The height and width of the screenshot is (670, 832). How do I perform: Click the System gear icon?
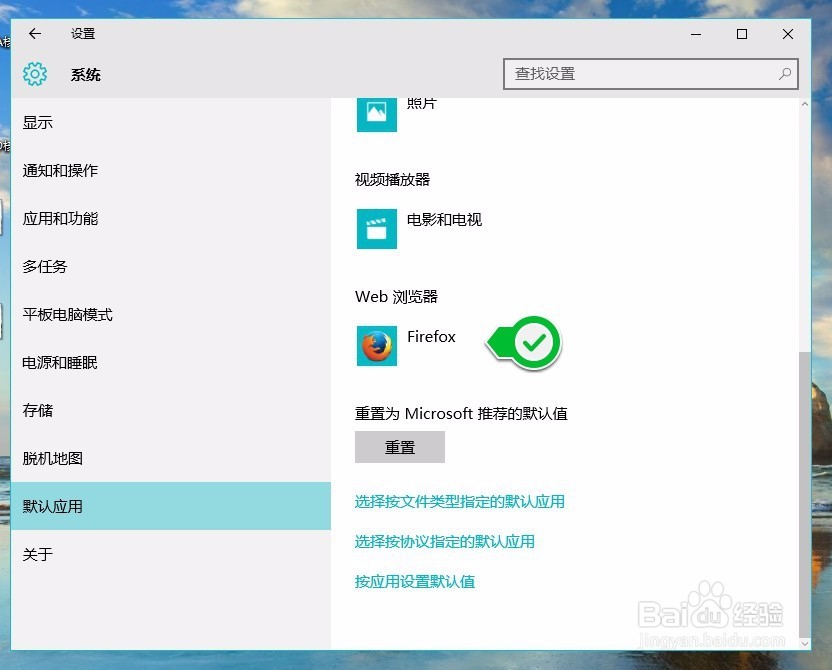(35, 74)
